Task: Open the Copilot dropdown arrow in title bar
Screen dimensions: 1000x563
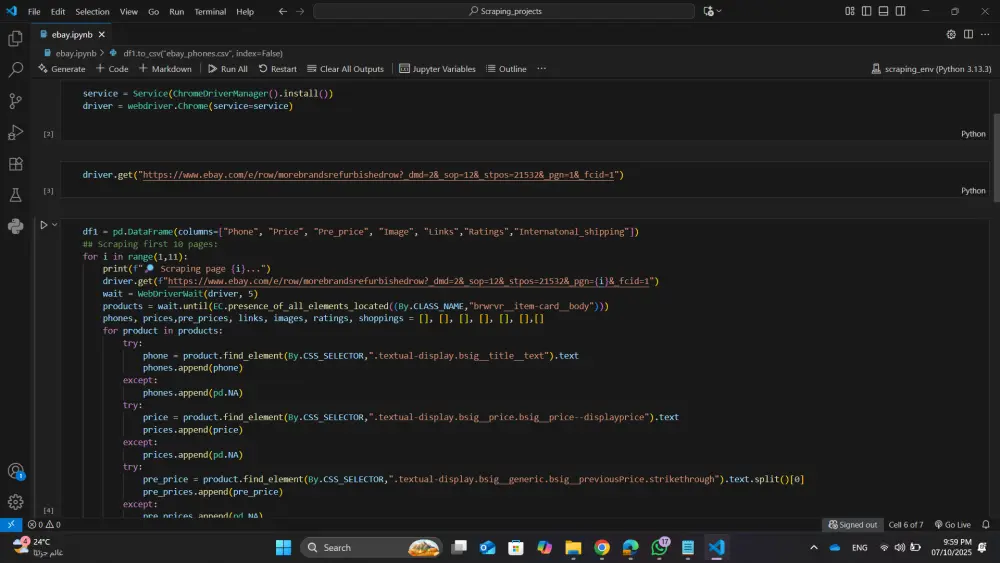Action: (x=719, y=11)
